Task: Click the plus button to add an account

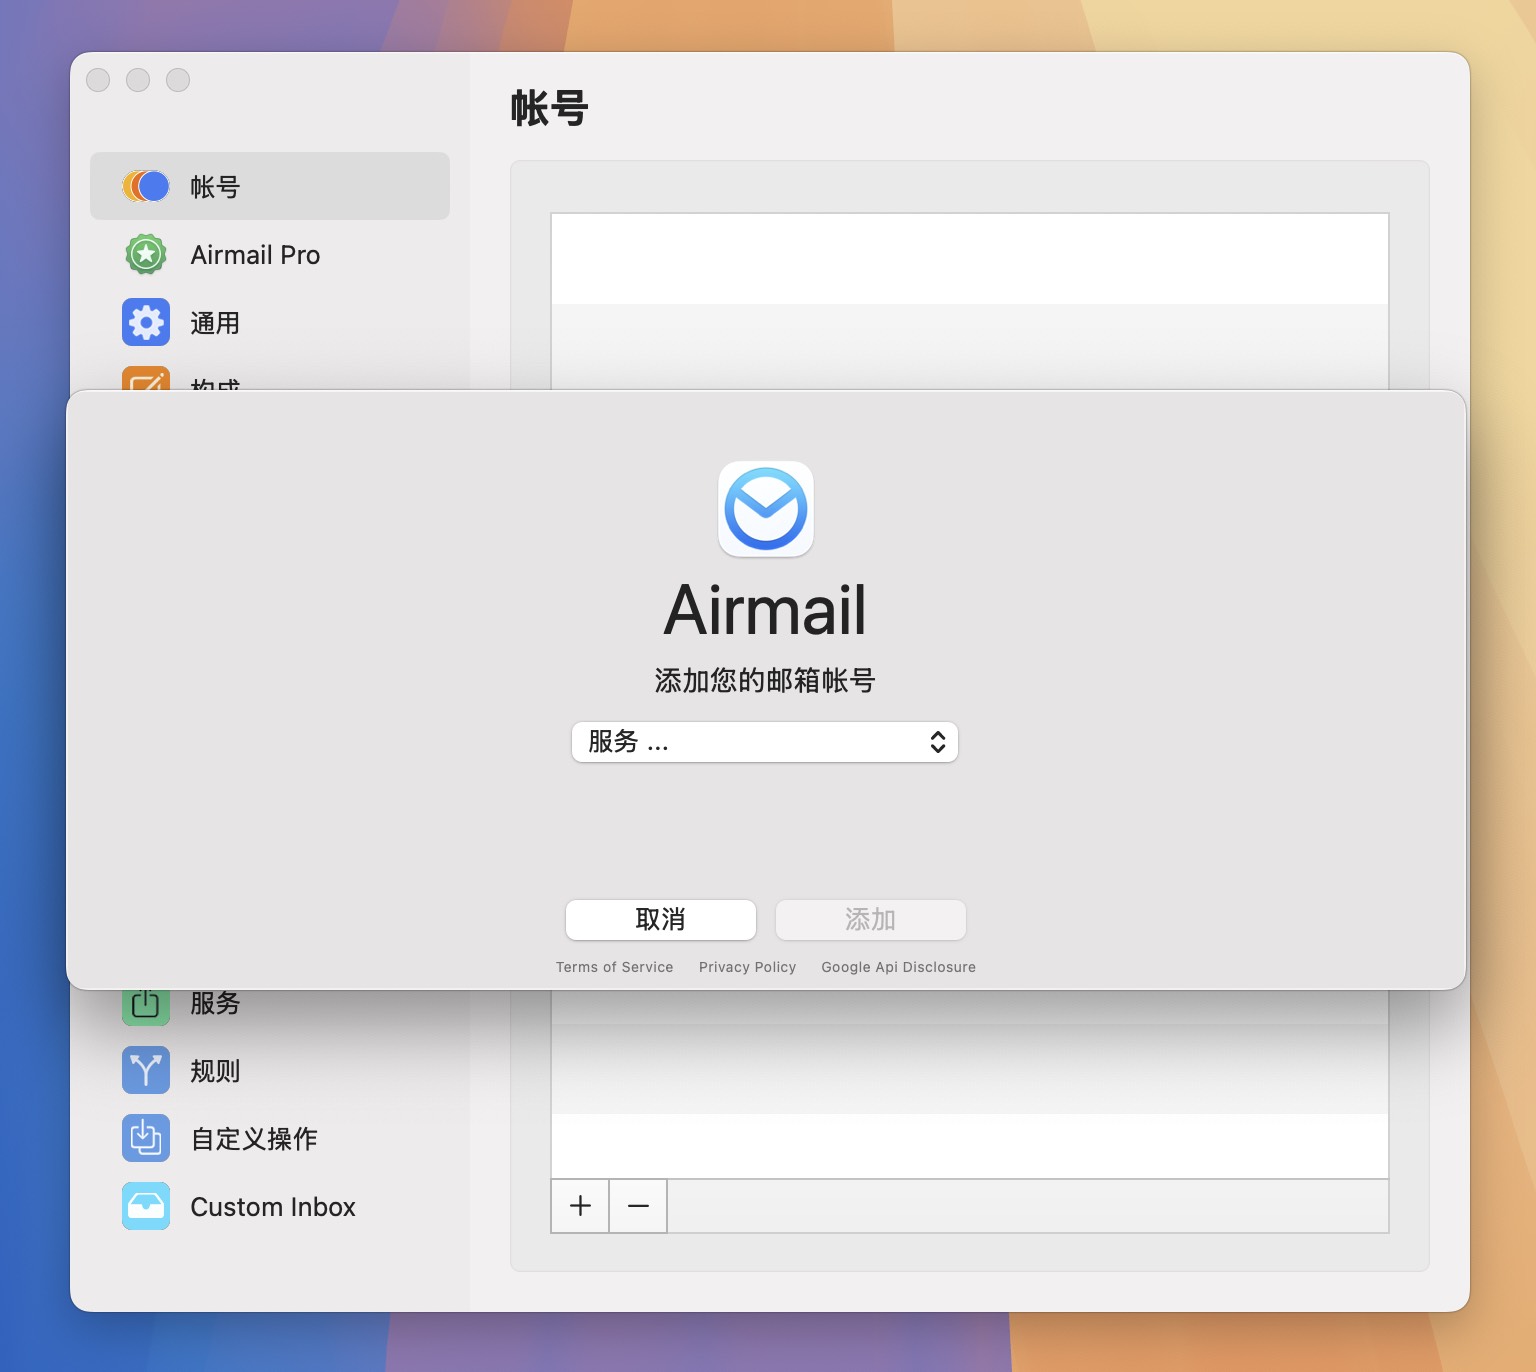Action: 580,1206
